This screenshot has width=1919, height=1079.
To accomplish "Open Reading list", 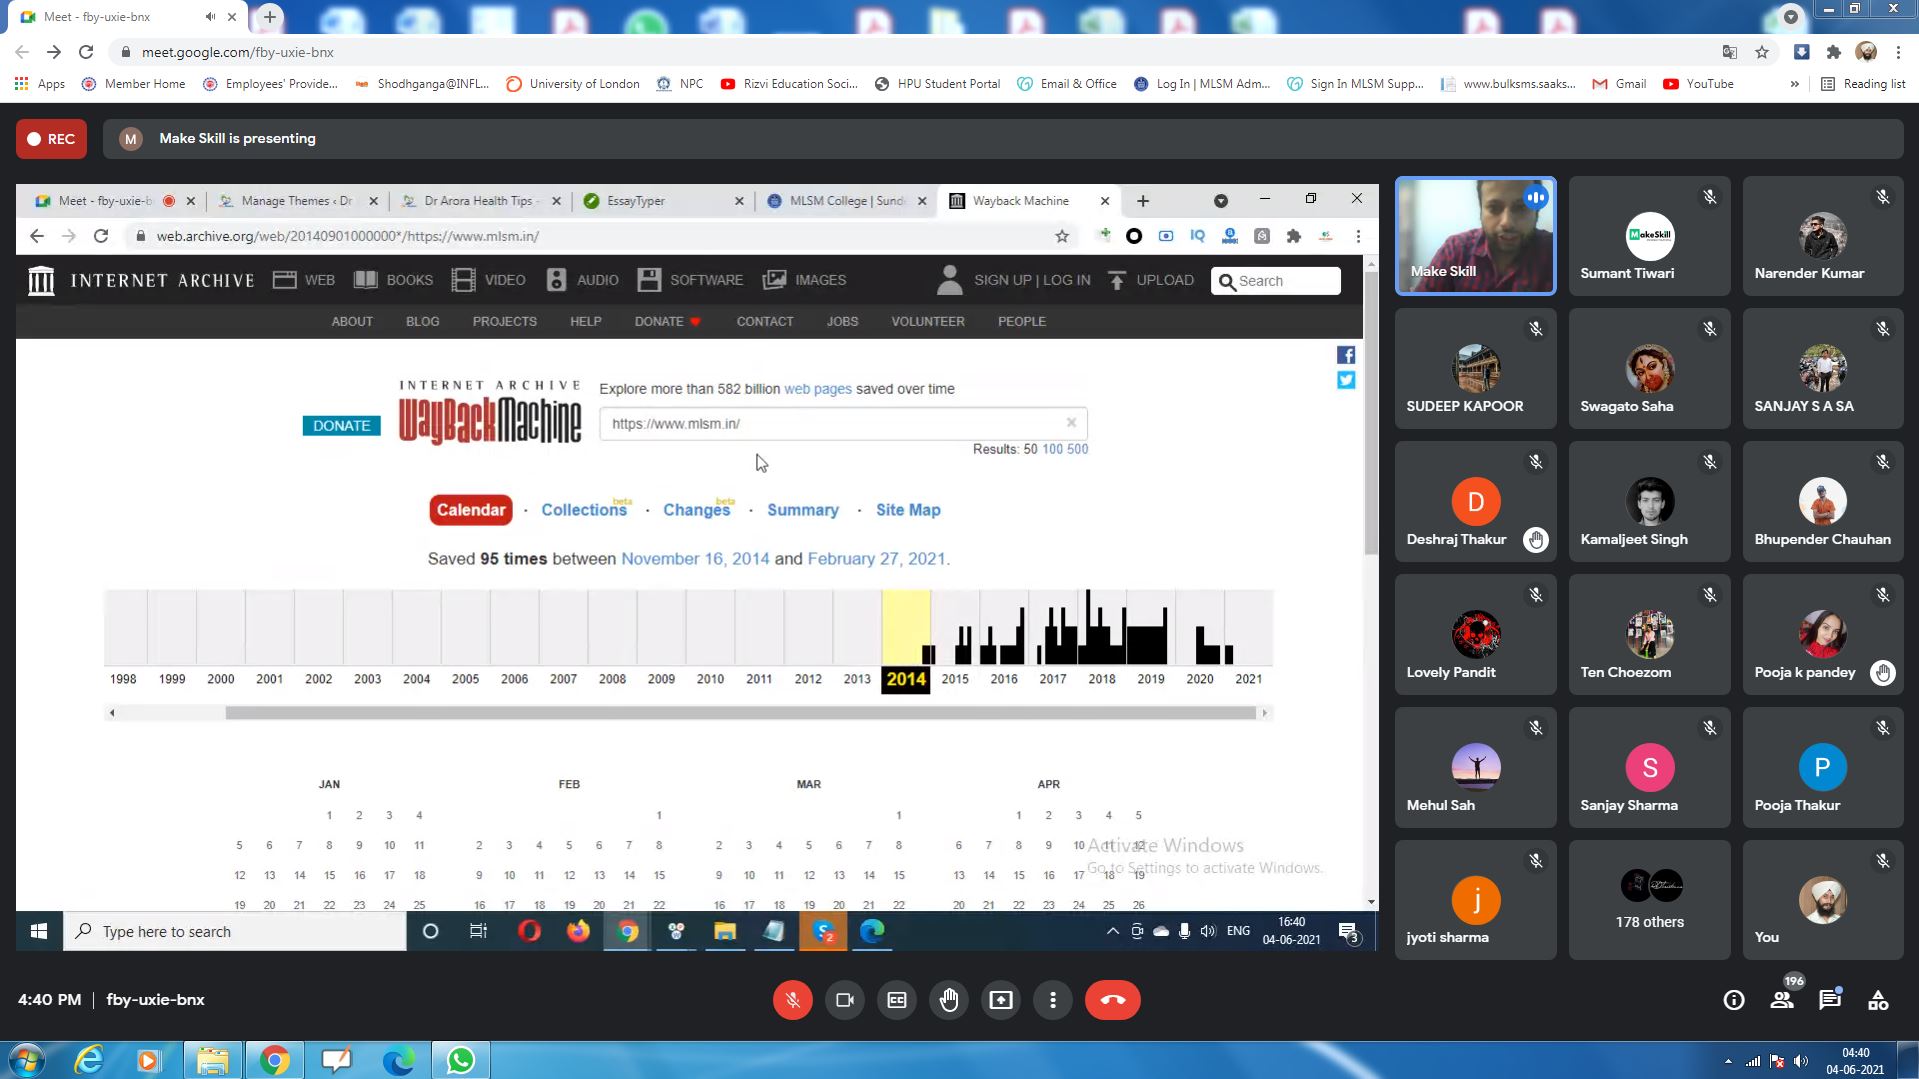I will coord(1863,84).
